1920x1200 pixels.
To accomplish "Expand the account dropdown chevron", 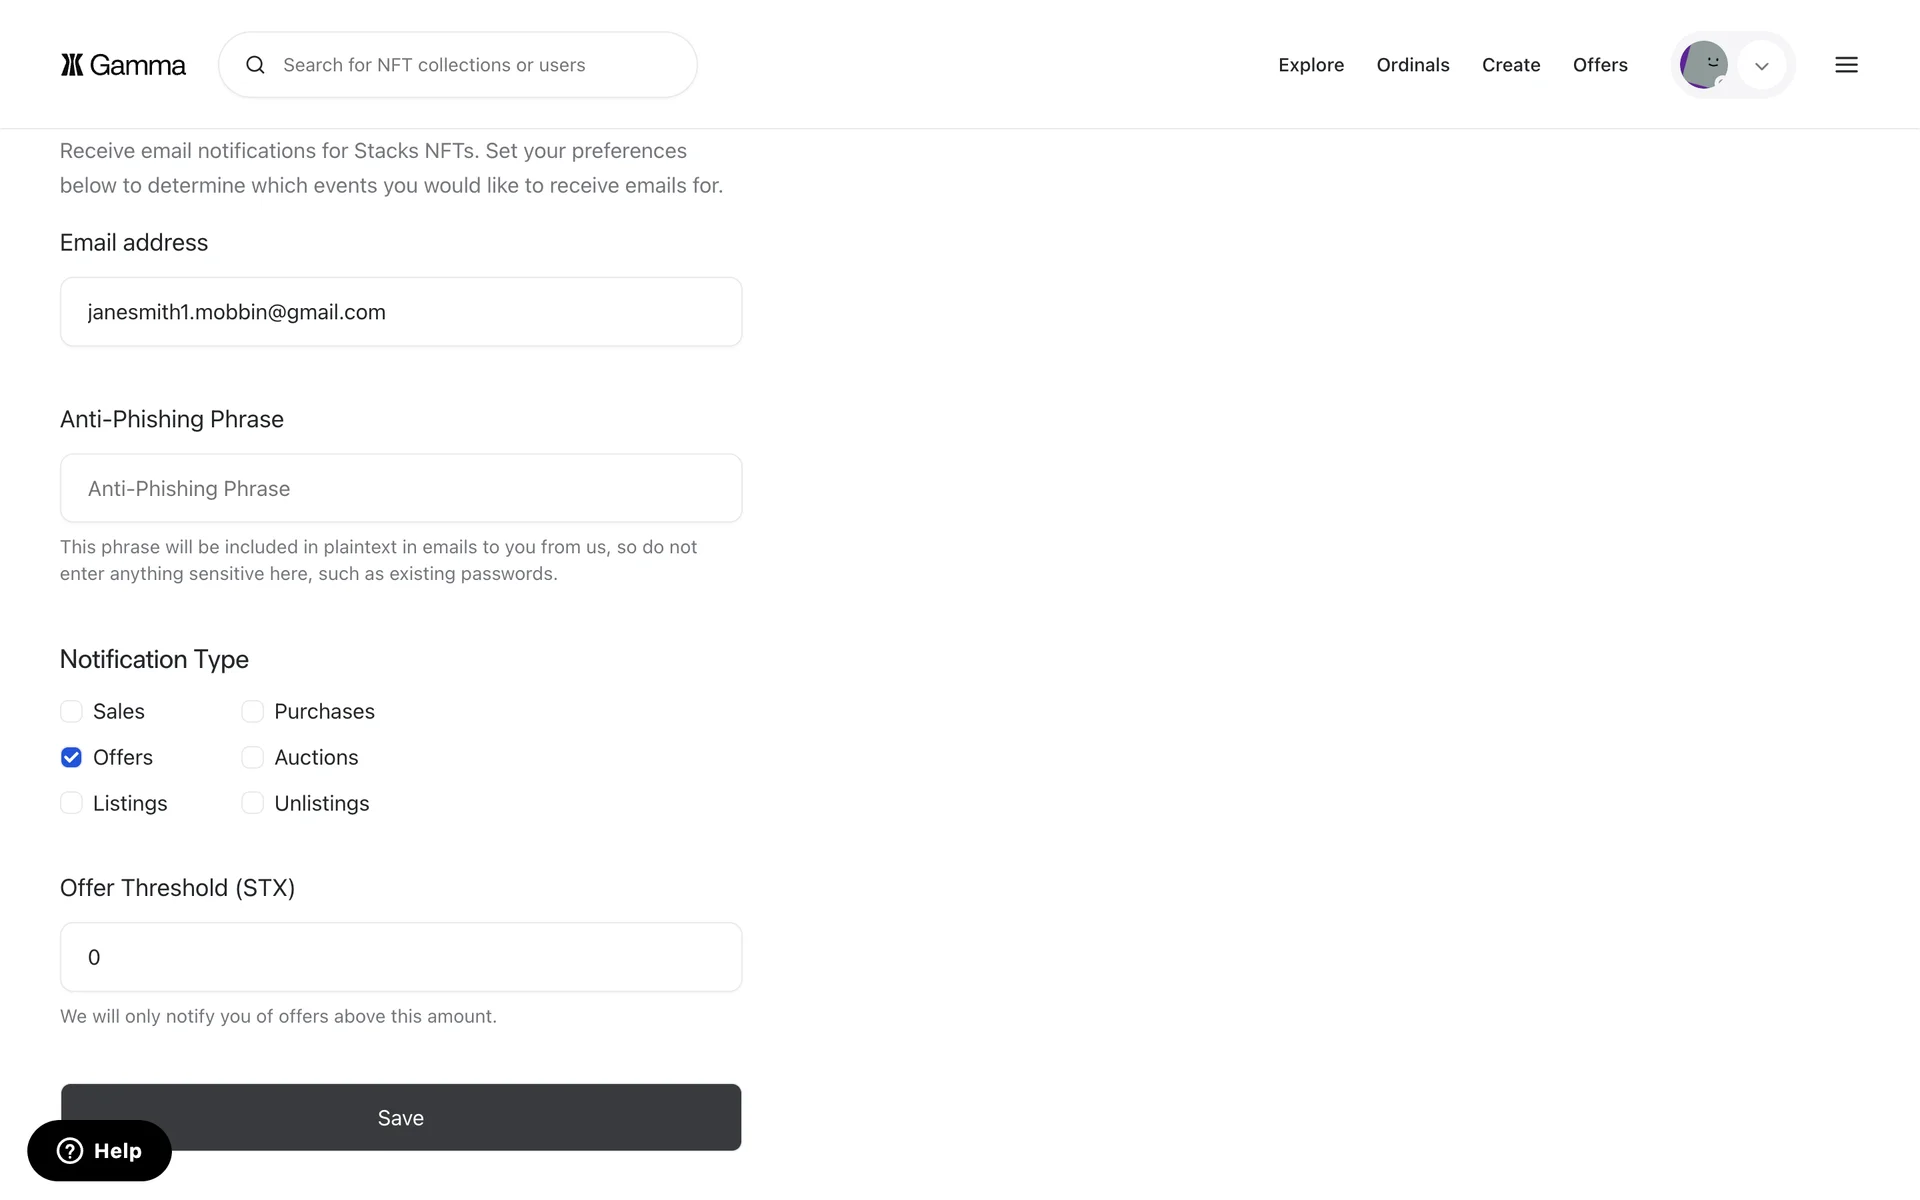I will (1762, 66).
